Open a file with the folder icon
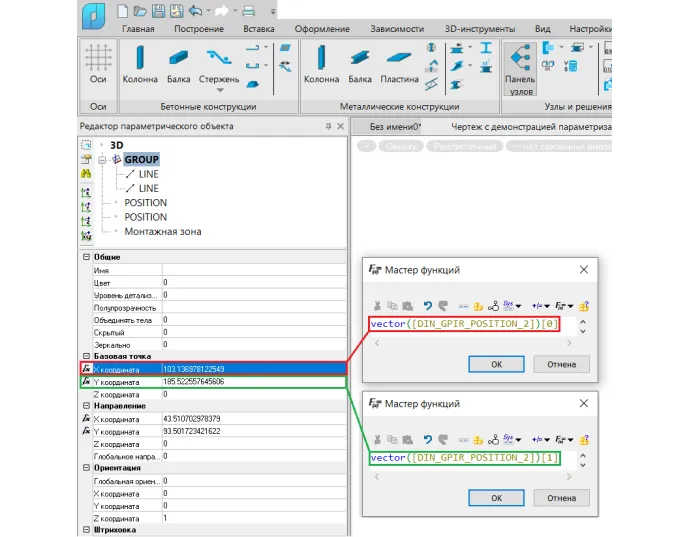This screenshot has width=688, height=537. tap(140, 11)
